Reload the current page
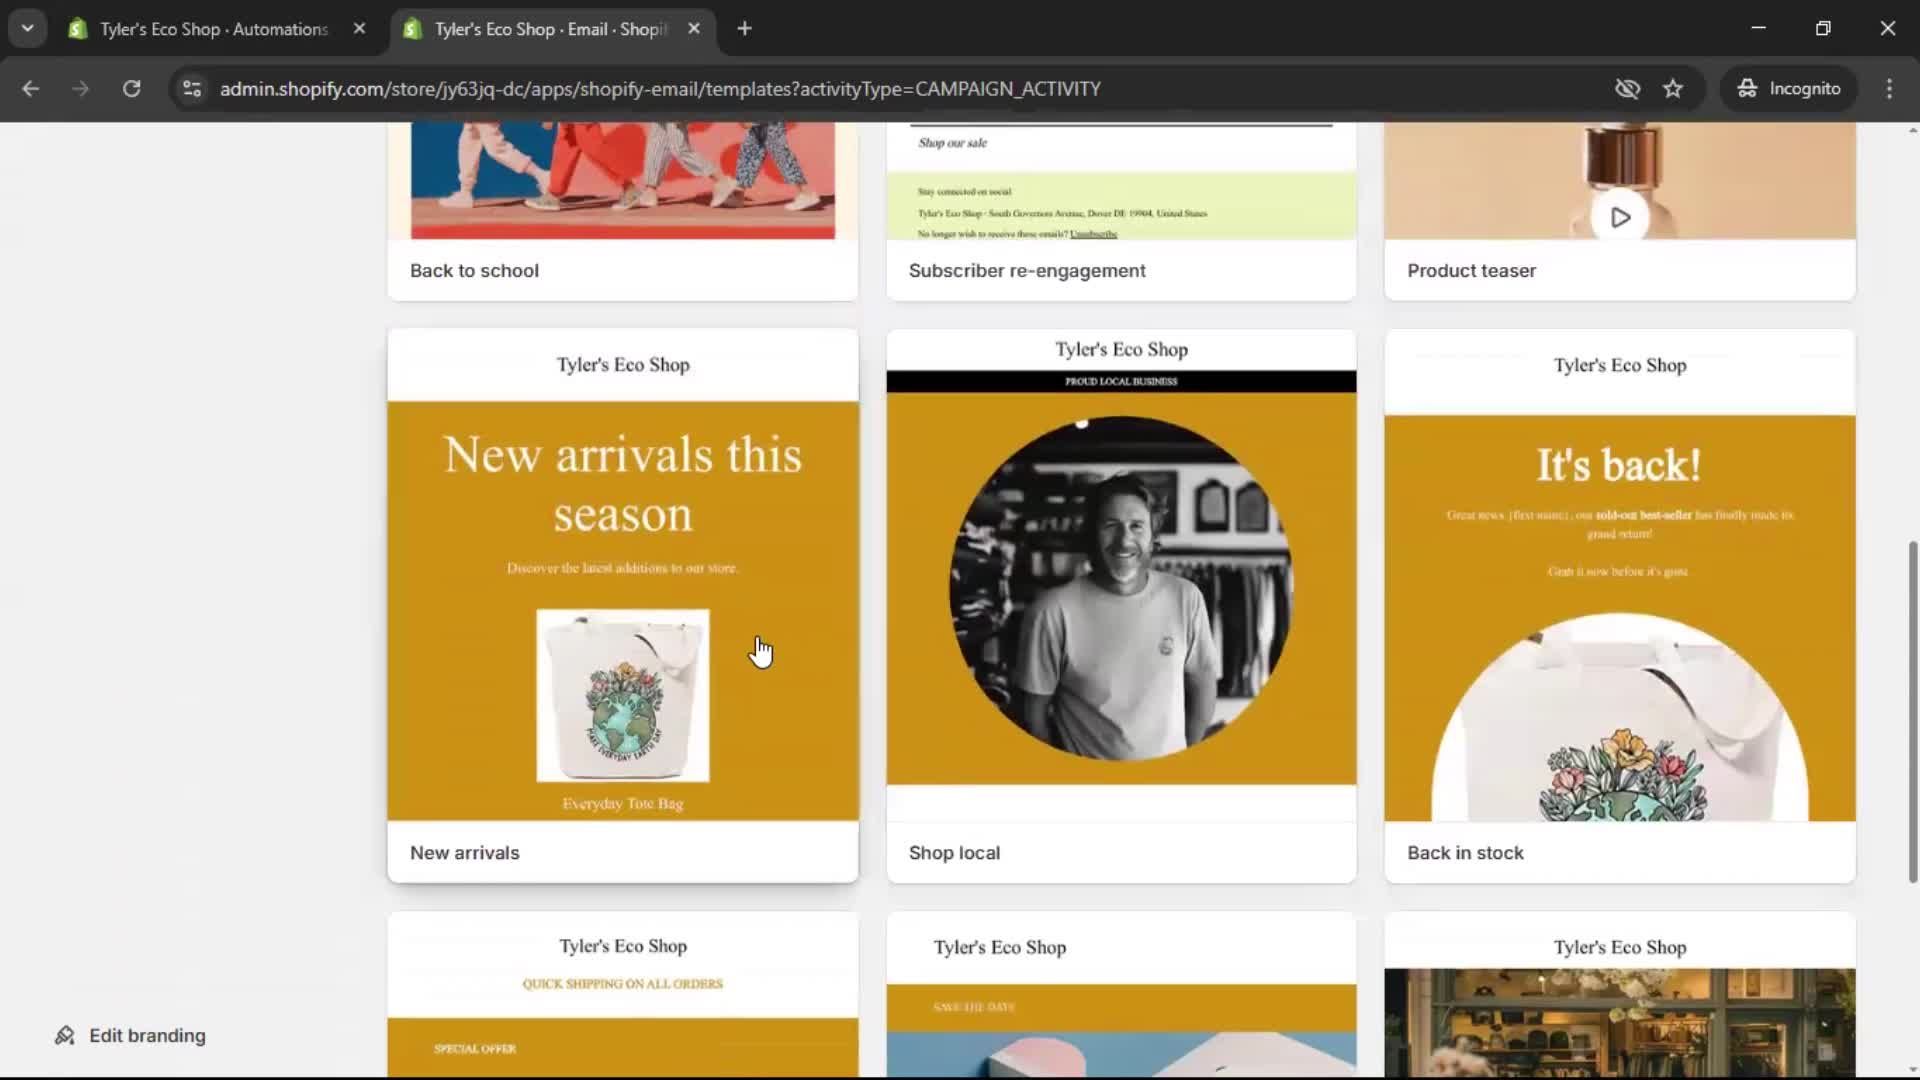1920x1080 pixels. click(131, 88)
